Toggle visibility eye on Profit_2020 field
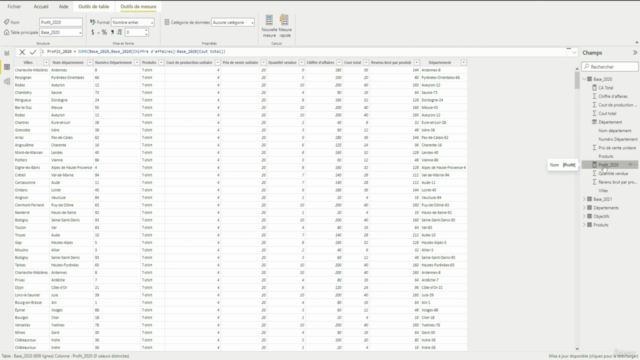 coord(630,165)
